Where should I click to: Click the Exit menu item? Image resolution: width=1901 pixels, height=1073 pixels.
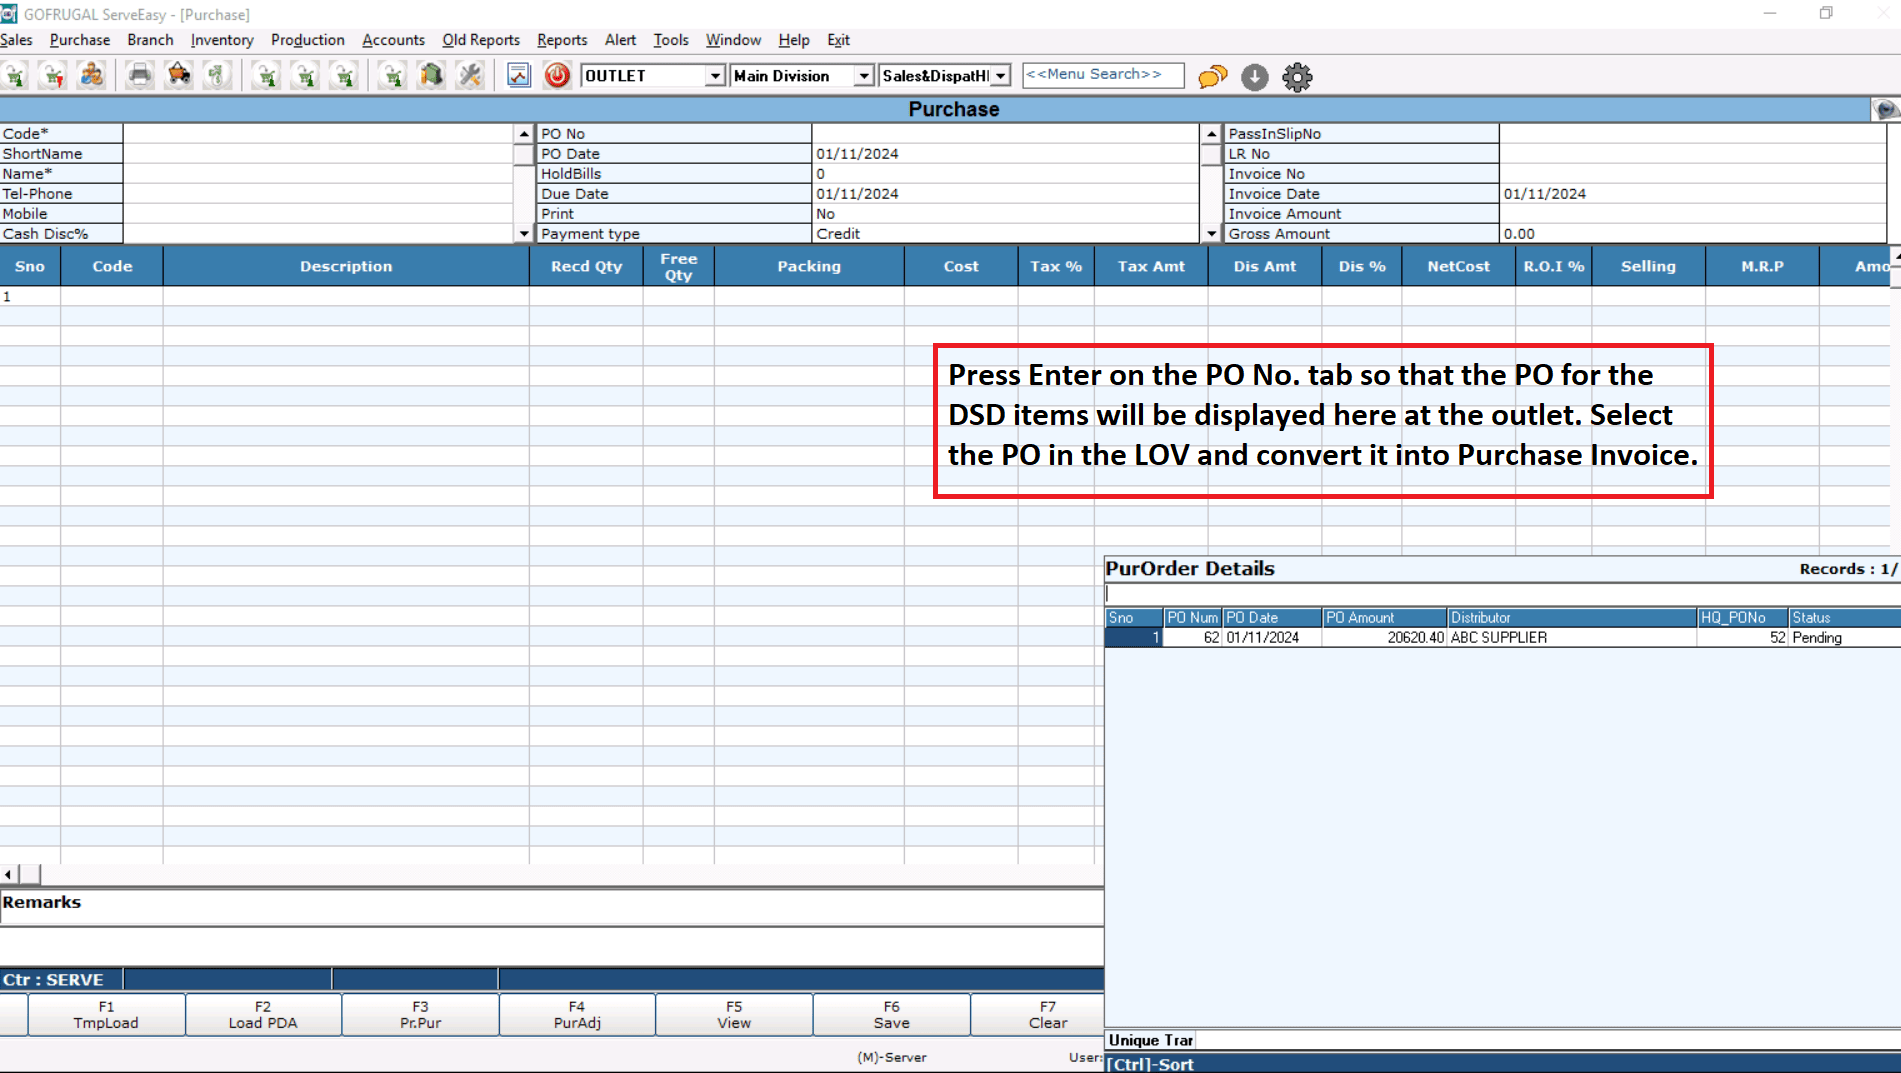click(x=838, y=40)
